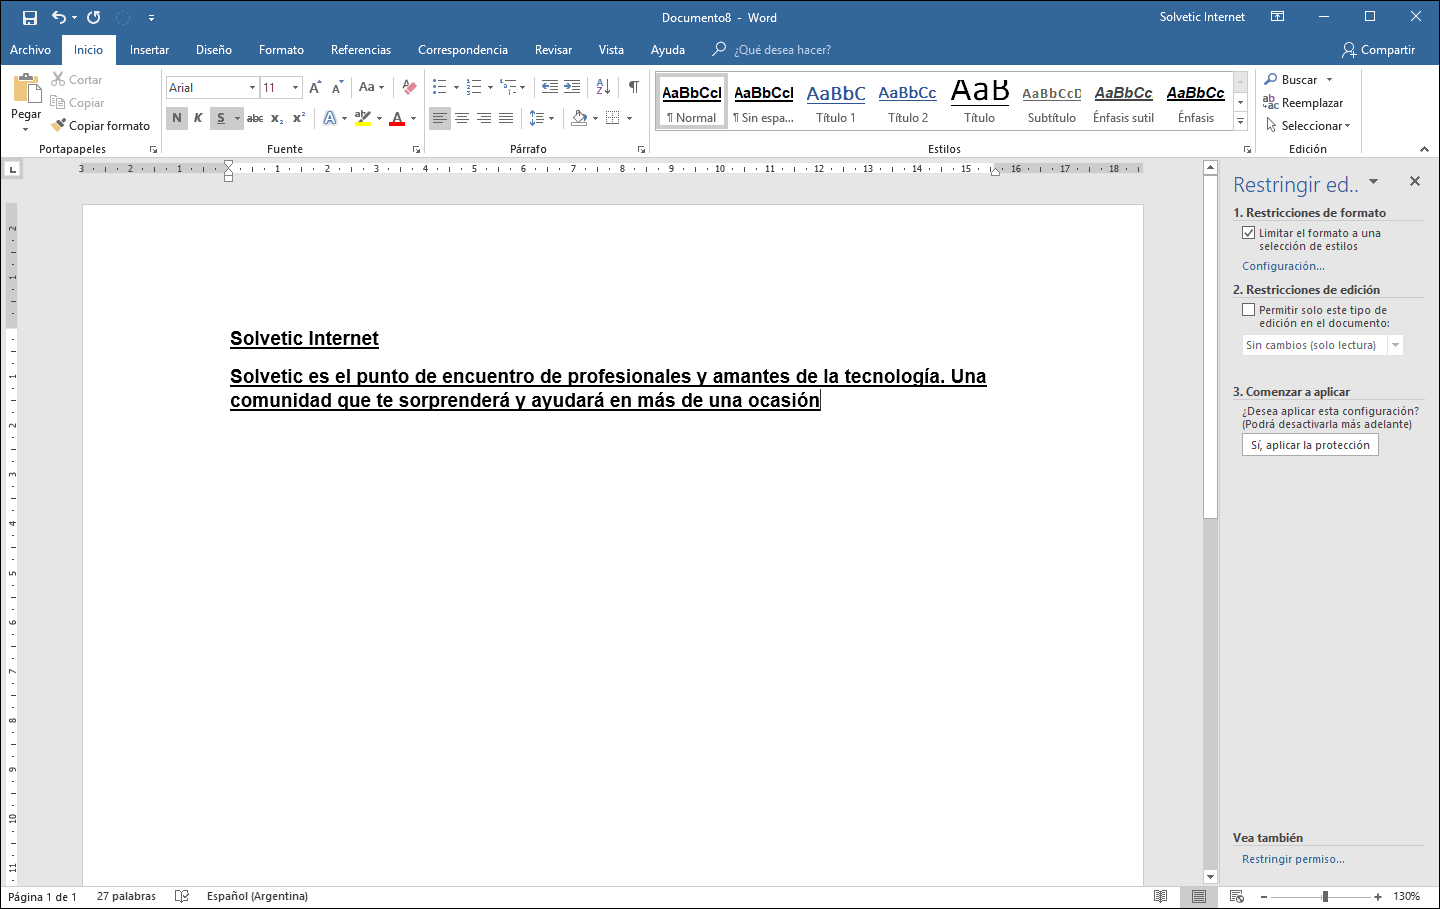
Task: Click Copiar formato paintbrush
Action: (x=101, y=126)
